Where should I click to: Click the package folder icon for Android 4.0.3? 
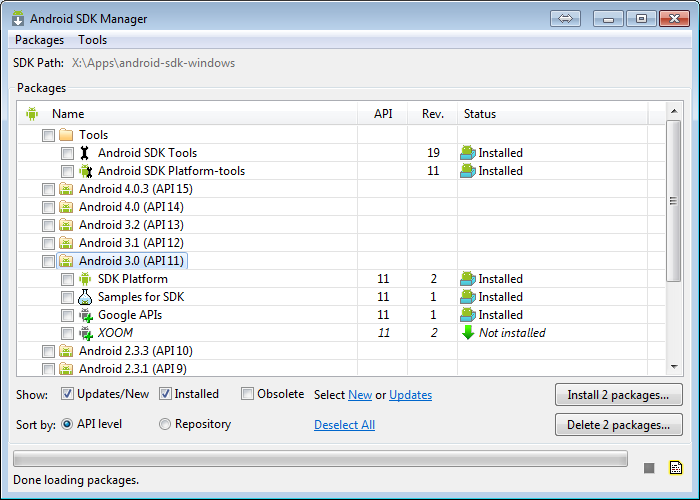click(x=66, y=189)
